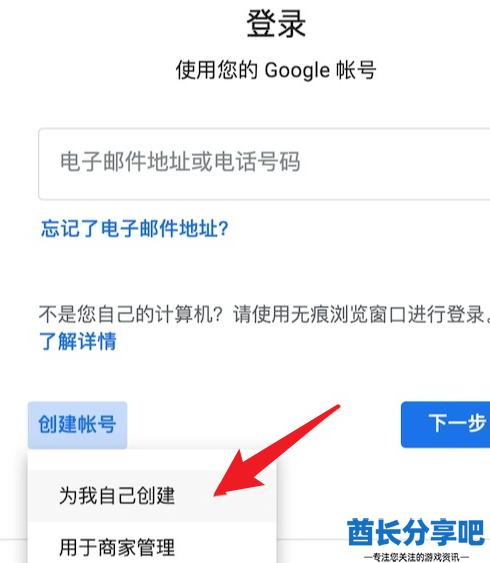Screen dimensions: 490x563
Task: Focus the 电子邮件地址或电话号码 text box
Action: [264, 163]
